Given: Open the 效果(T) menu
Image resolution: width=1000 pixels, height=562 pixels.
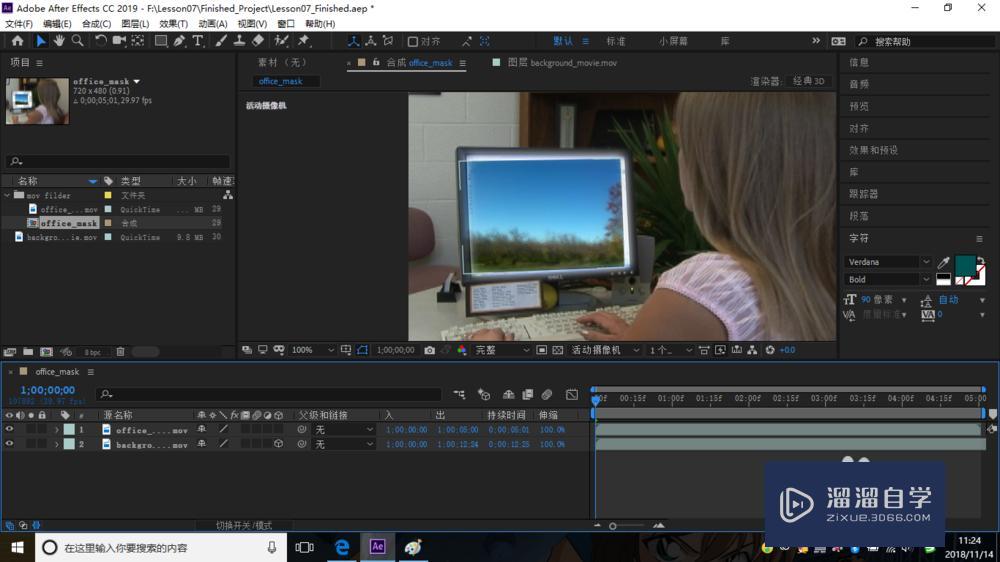Looking at the screenshot, I should click(173, 24).
